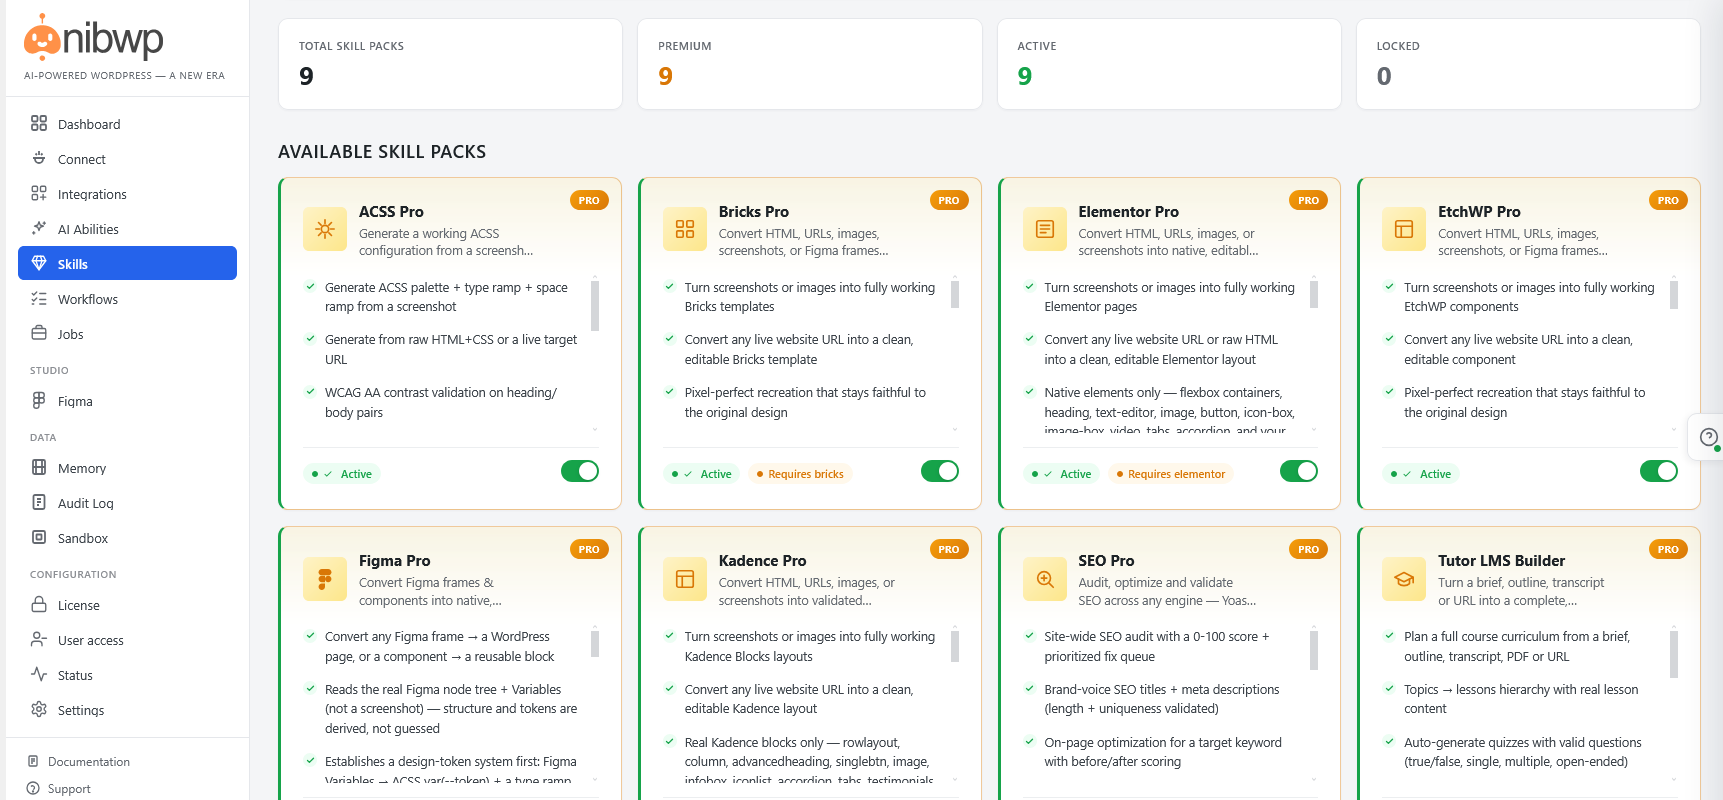Click the Elementor Pro card icon
The image size is (1723, 800).
(x=1045, y=229)
